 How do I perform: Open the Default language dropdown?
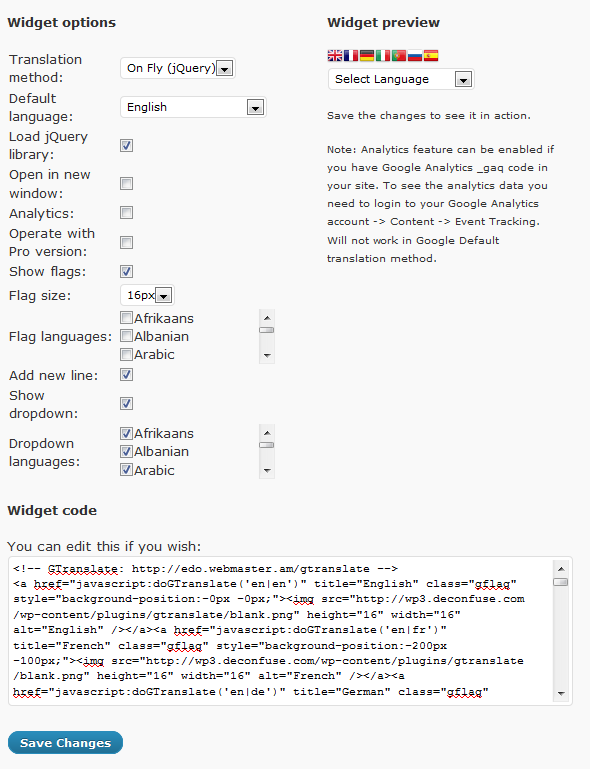pos(193,107)
